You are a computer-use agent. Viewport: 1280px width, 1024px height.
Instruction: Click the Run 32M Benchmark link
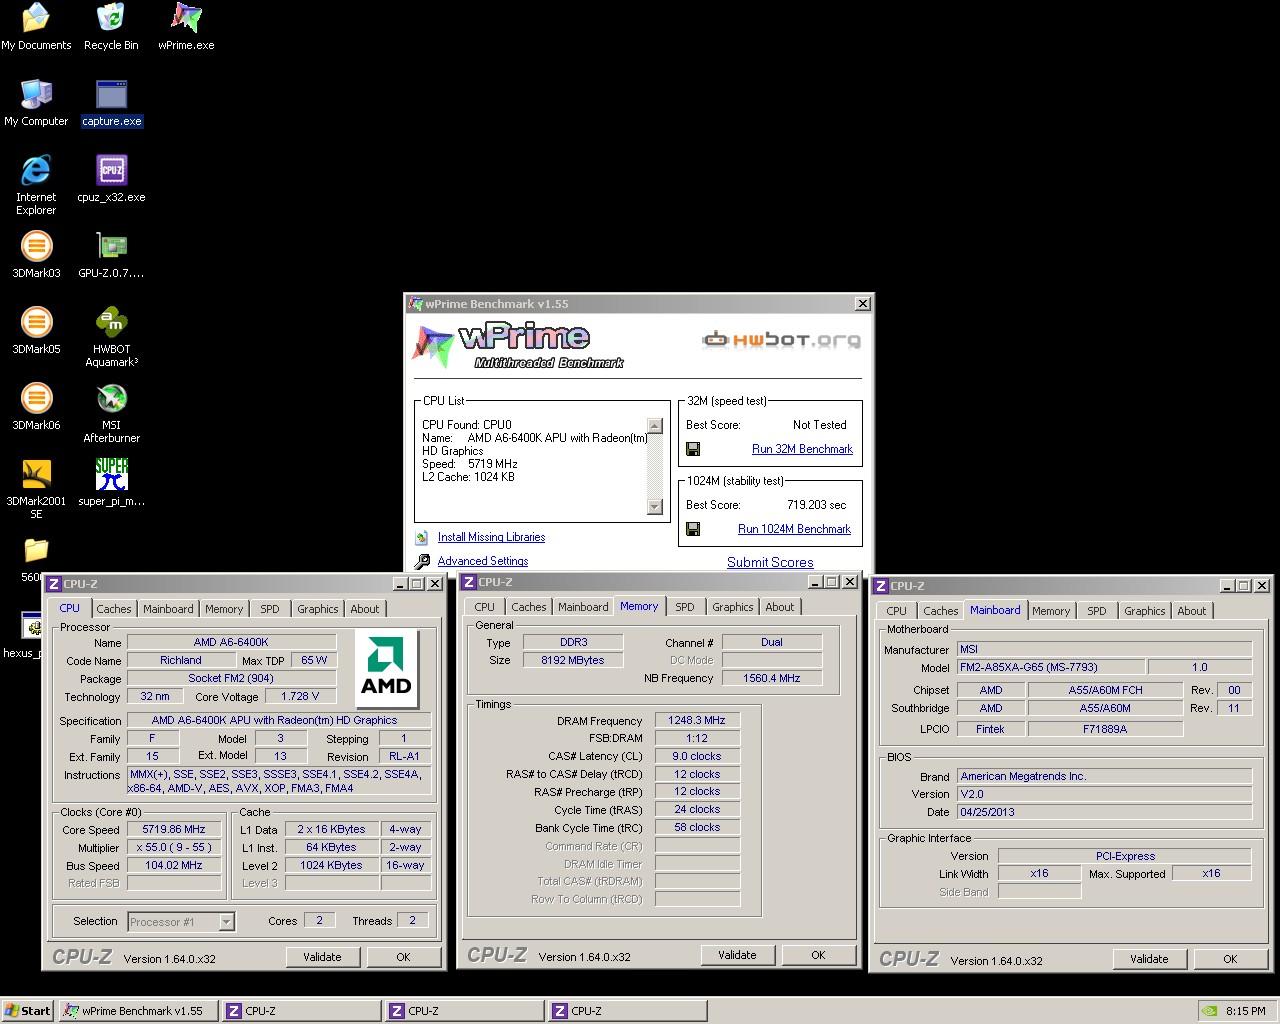(802, 449)
